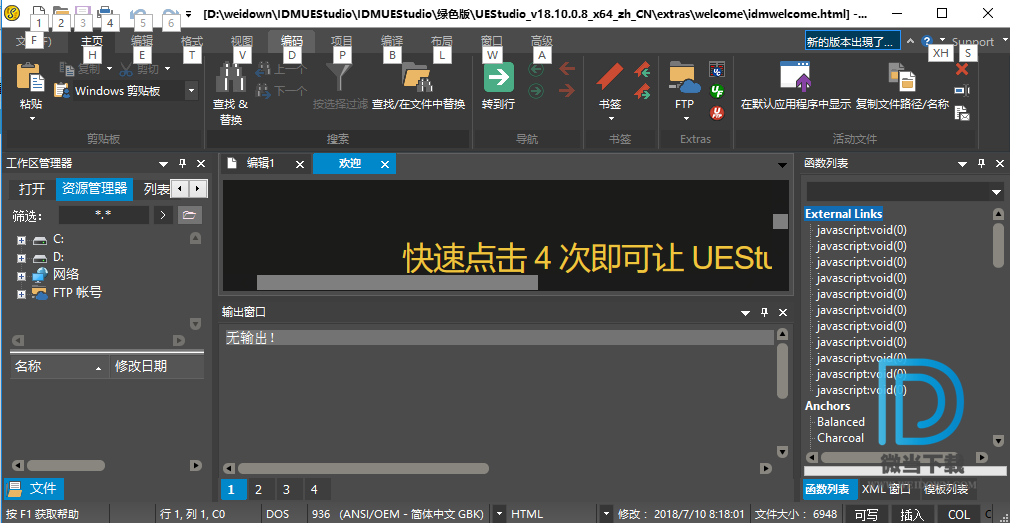
Task: Click the filter by selection (按选择过滤) funnel
Action: click(340, 77)
